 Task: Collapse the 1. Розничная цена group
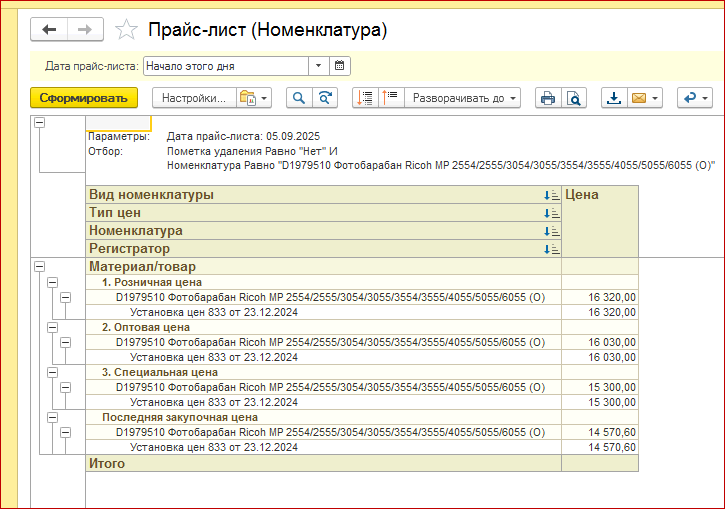[53, 282]
